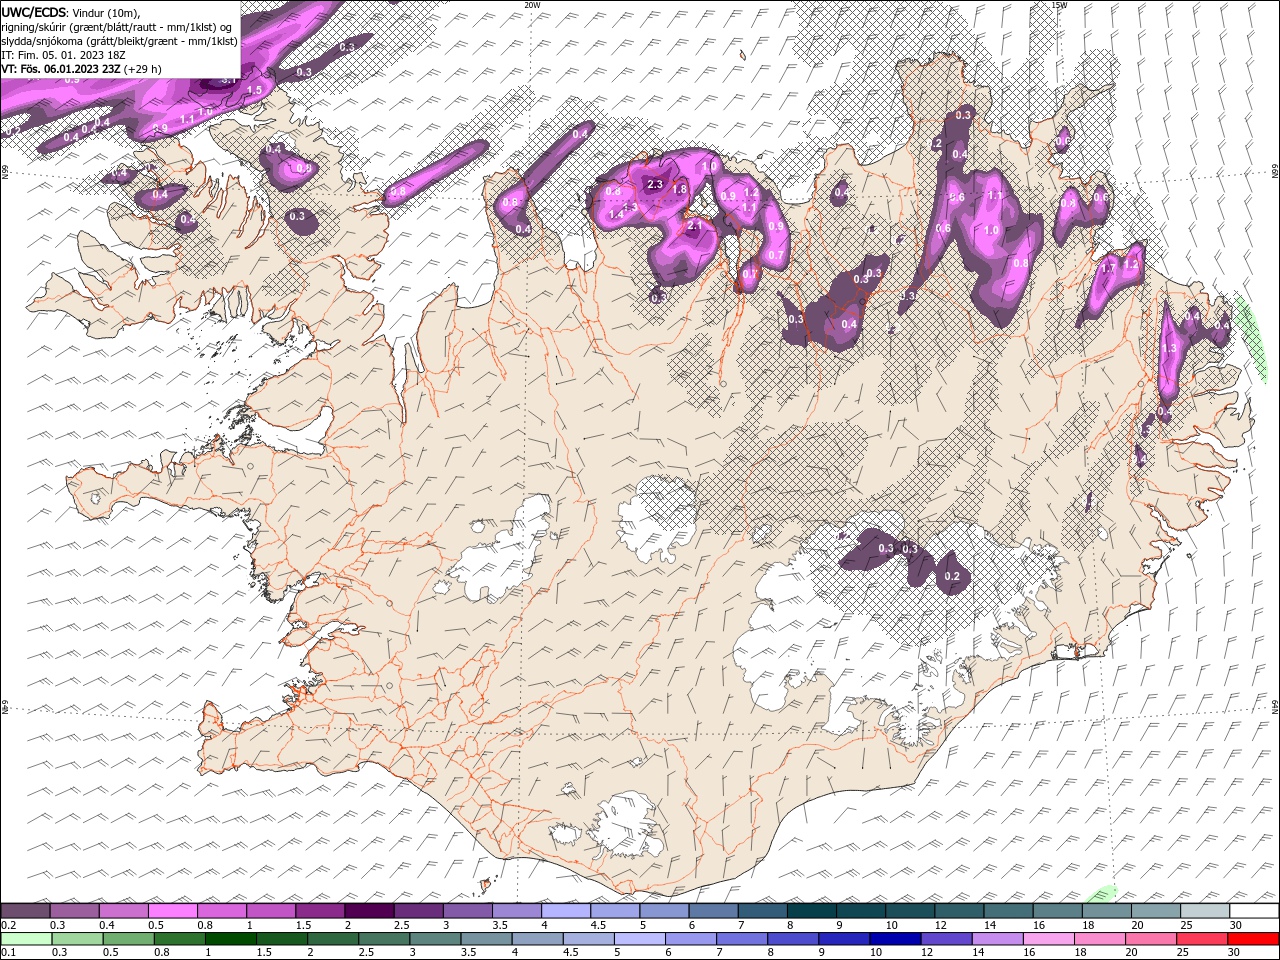Pick the 9 swatch in the lower legend
Viewport: 1280px width, 960px height.
tap(843, 939)
